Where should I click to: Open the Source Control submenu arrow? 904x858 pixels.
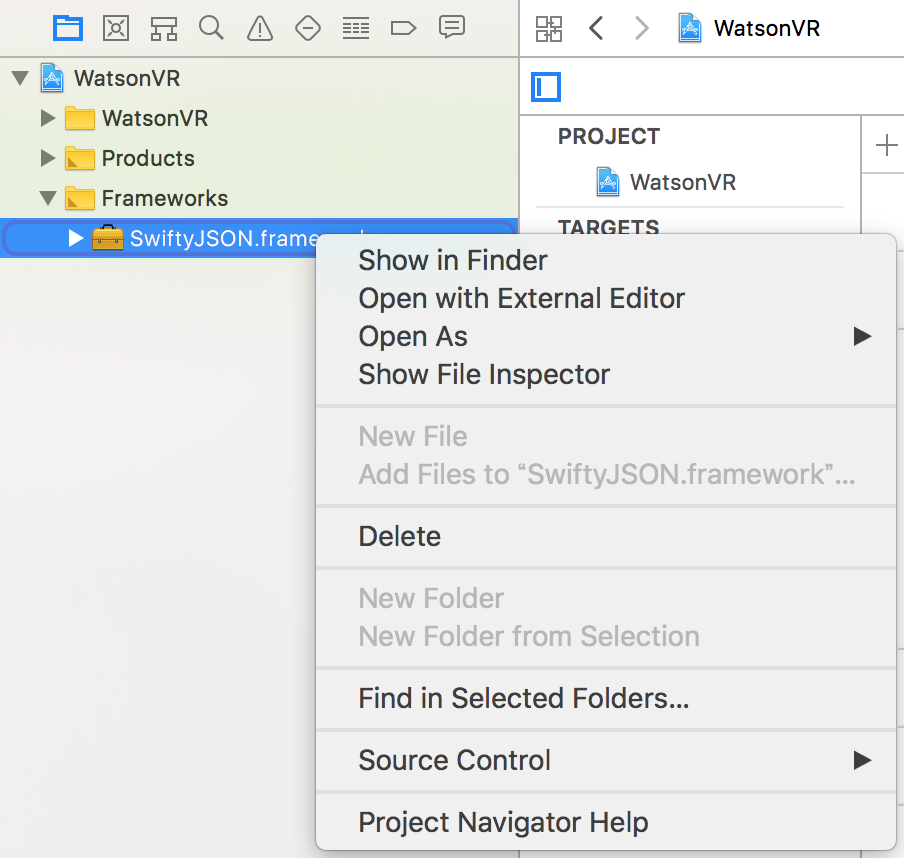[x=862, y=760]
